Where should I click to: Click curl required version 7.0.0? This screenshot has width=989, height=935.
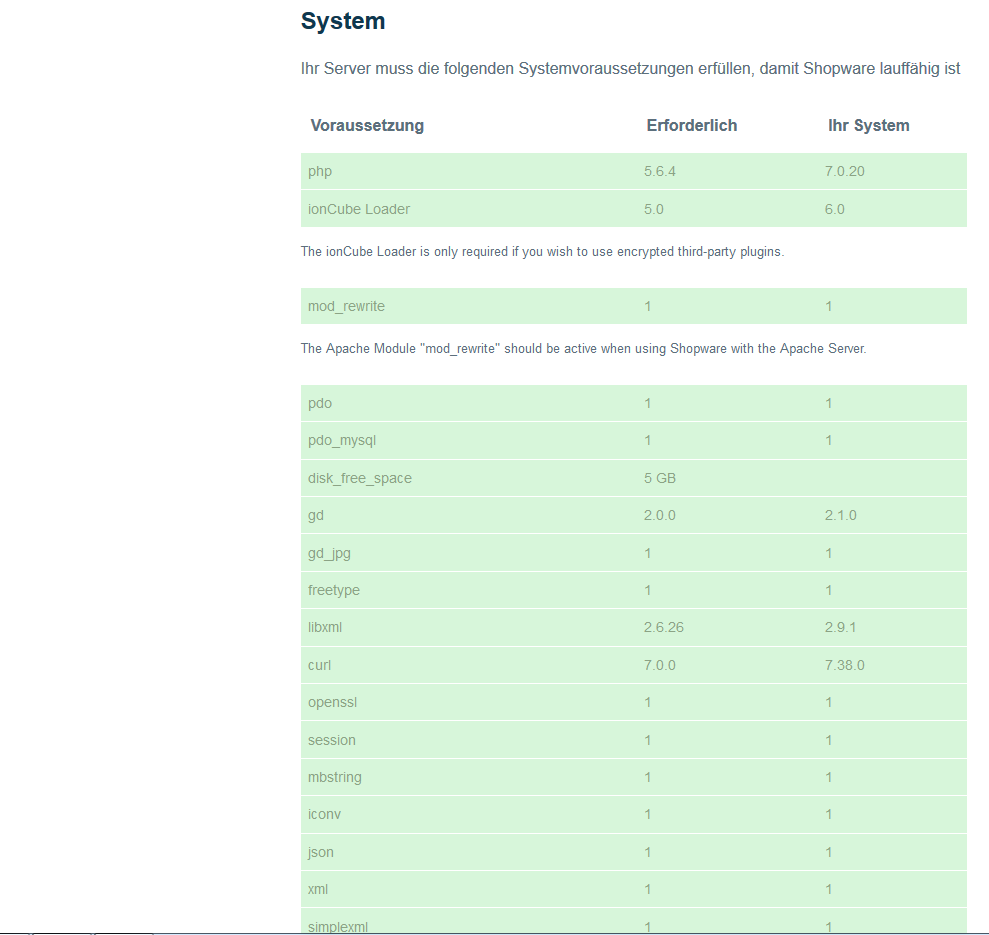660,665
